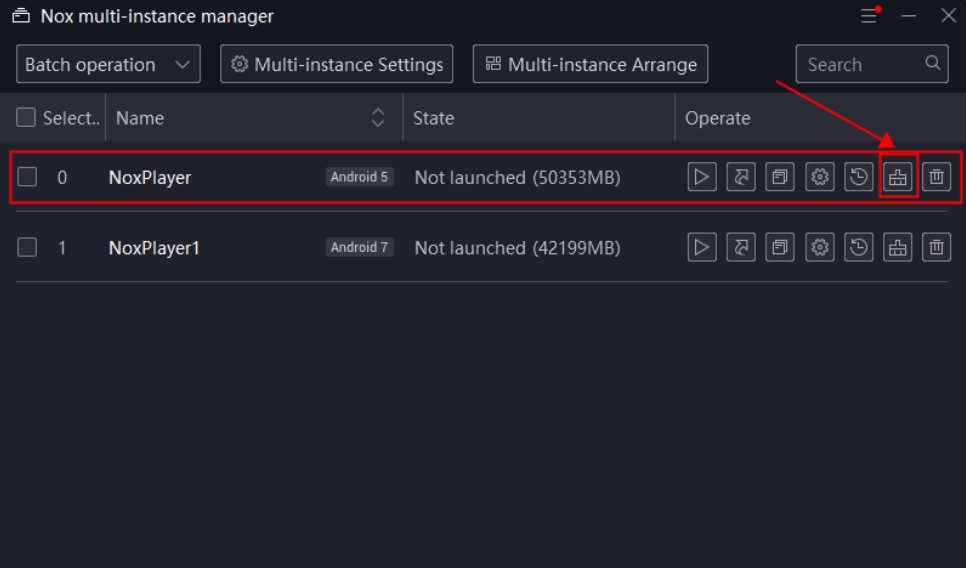Expand the Batch operation dropdown
This screenshot has width=966, height=568.
pos(108,64)
